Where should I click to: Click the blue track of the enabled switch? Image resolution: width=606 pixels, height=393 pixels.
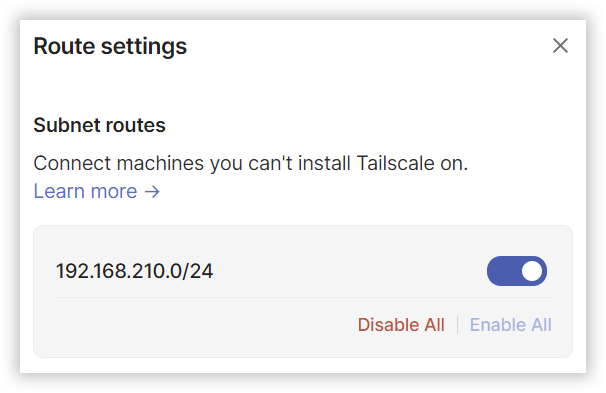pyautogui.click(x=503, y=271)
